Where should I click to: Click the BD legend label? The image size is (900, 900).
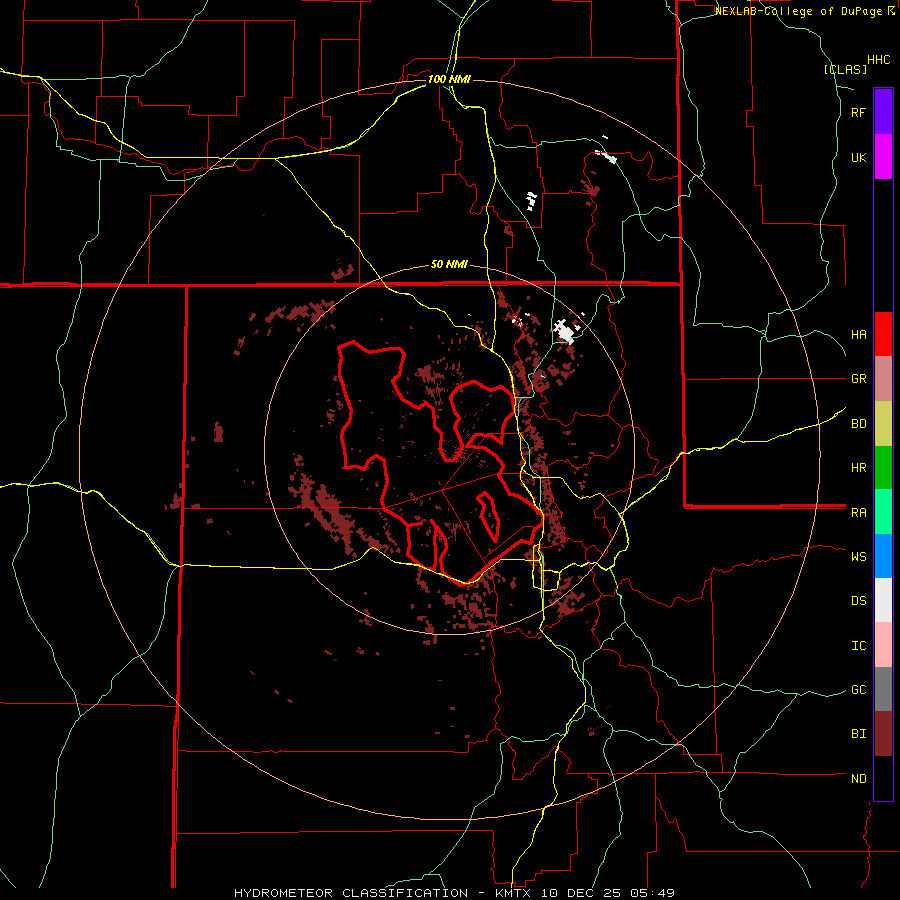858,424
